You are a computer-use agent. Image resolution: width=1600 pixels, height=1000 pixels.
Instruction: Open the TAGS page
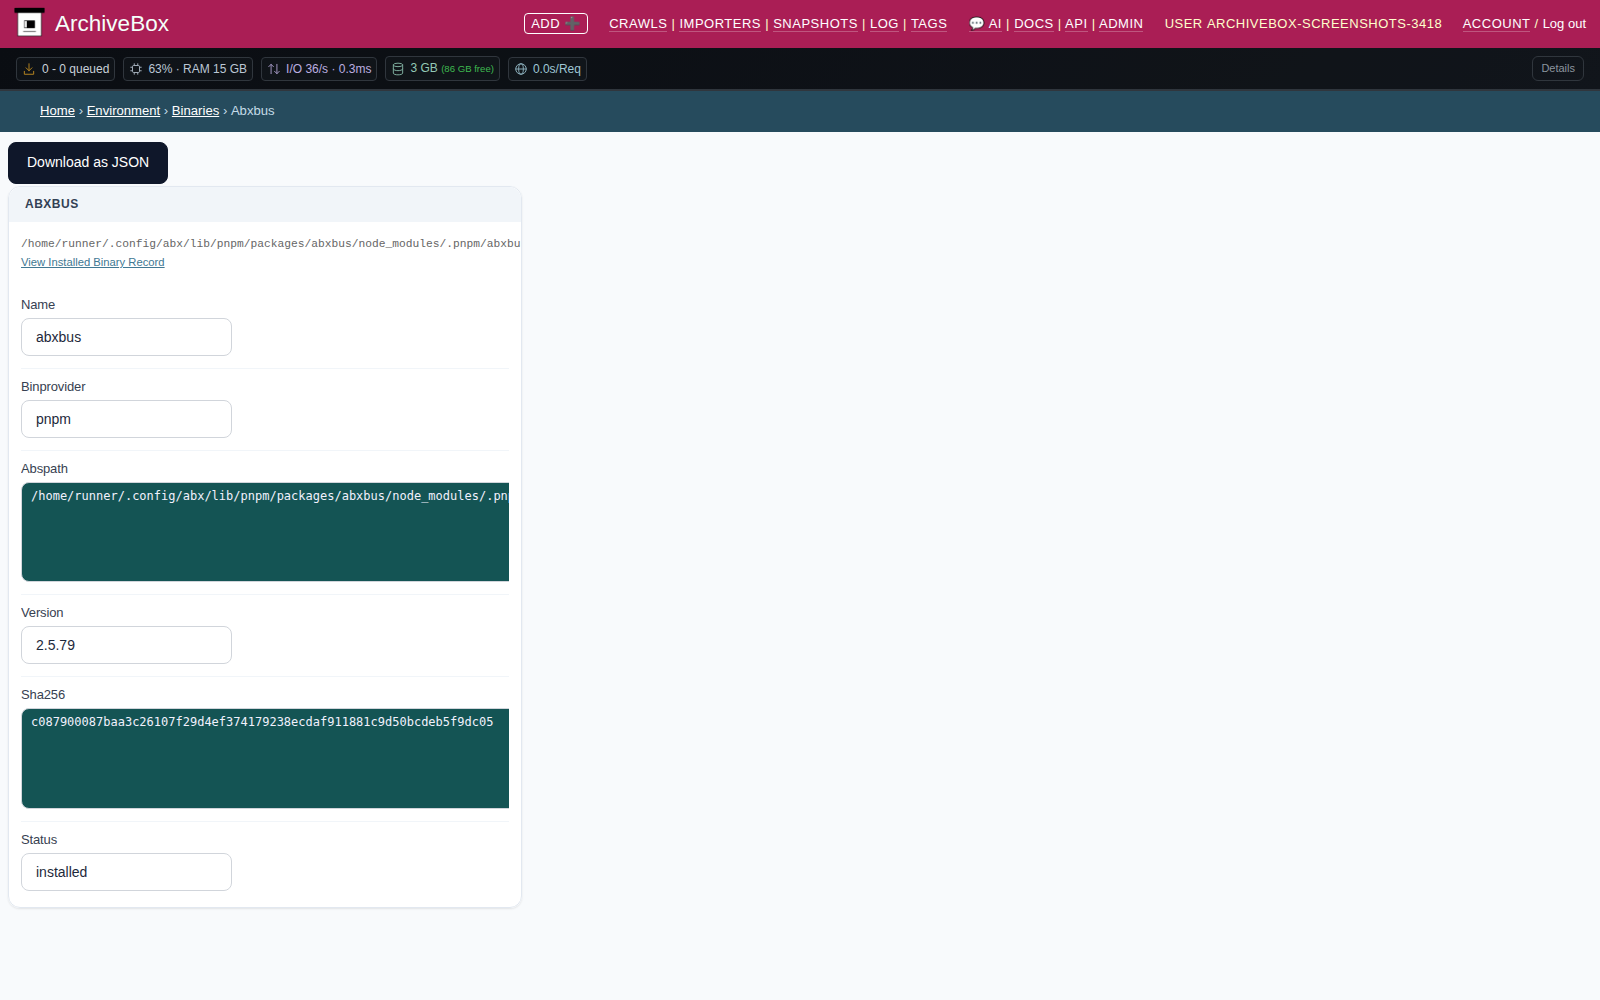coord(929,23)
